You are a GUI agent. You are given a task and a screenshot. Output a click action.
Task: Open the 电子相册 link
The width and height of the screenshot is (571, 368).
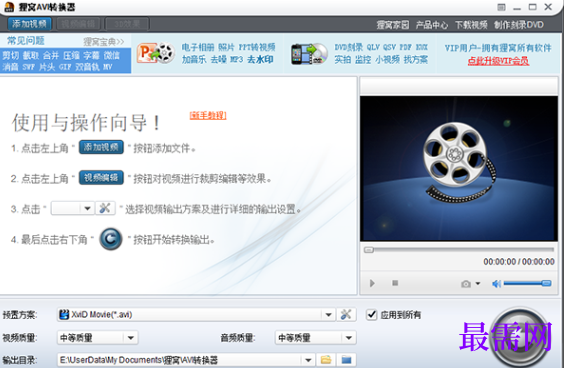tap(198, 47)
